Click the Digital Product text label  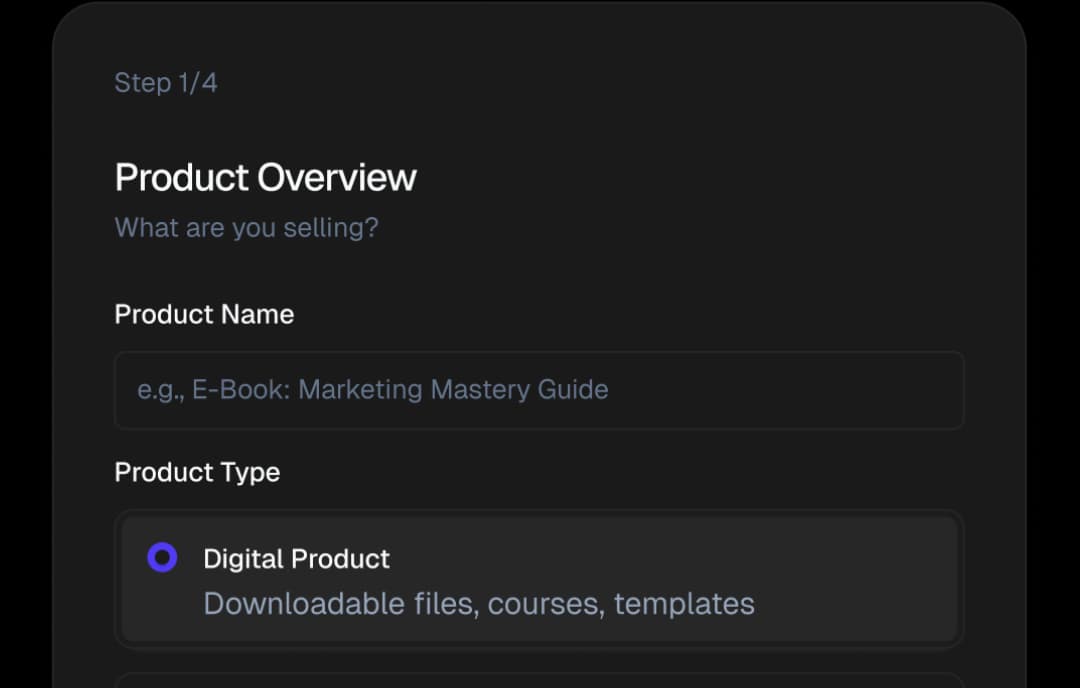tap(296, 558)
